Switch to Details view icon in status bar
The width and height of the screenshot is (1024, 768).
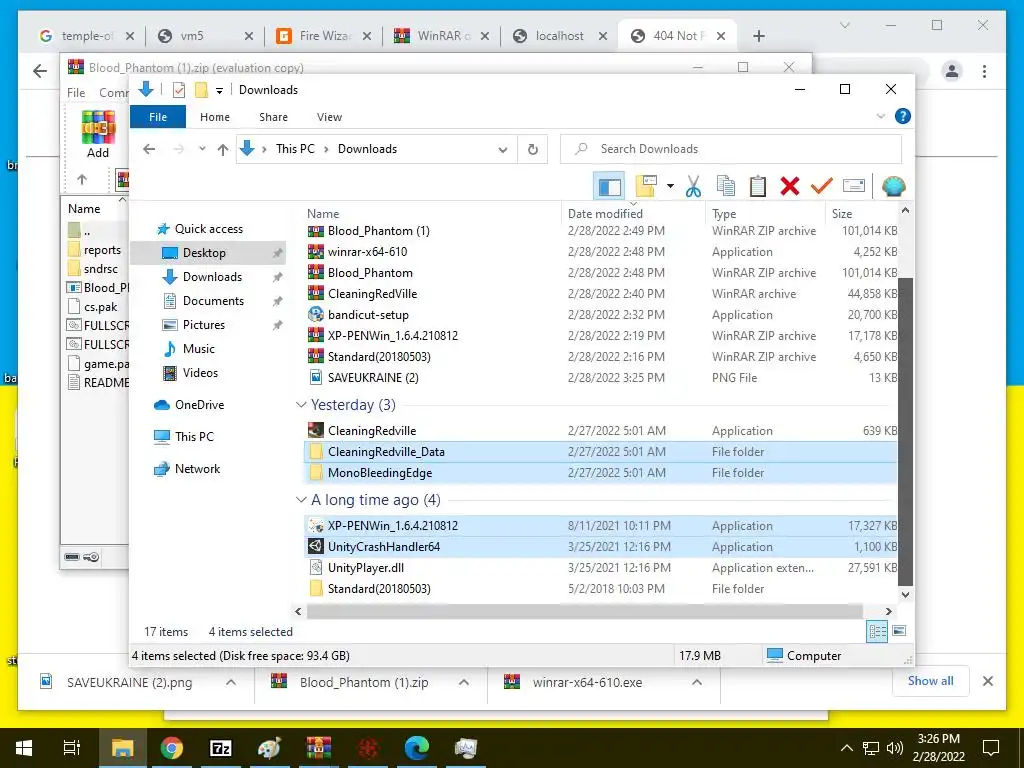pyautogui.click(x=877, y=632)
